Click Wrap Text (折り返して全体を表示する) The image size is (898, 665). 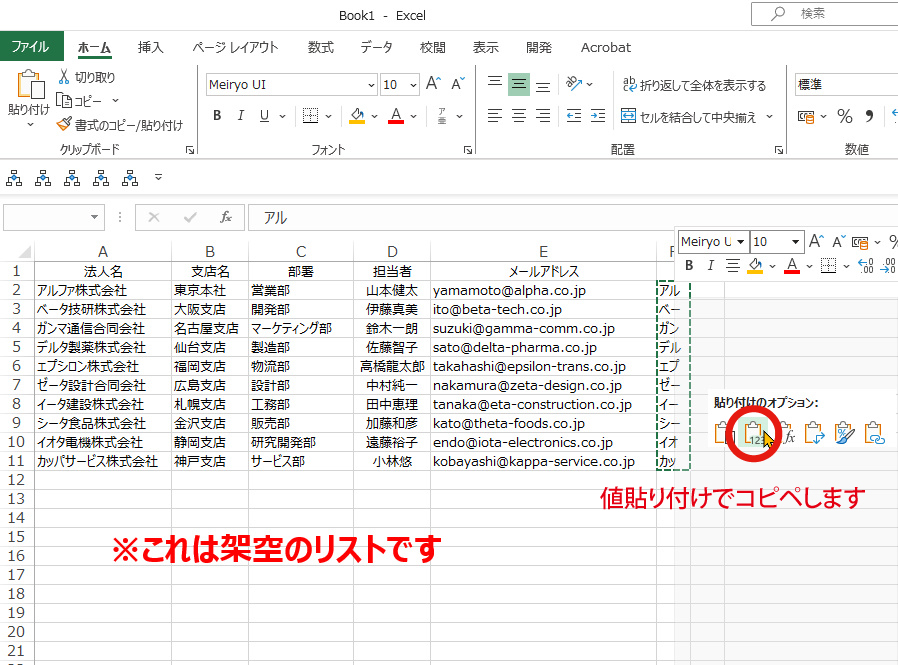coord(694,85)
